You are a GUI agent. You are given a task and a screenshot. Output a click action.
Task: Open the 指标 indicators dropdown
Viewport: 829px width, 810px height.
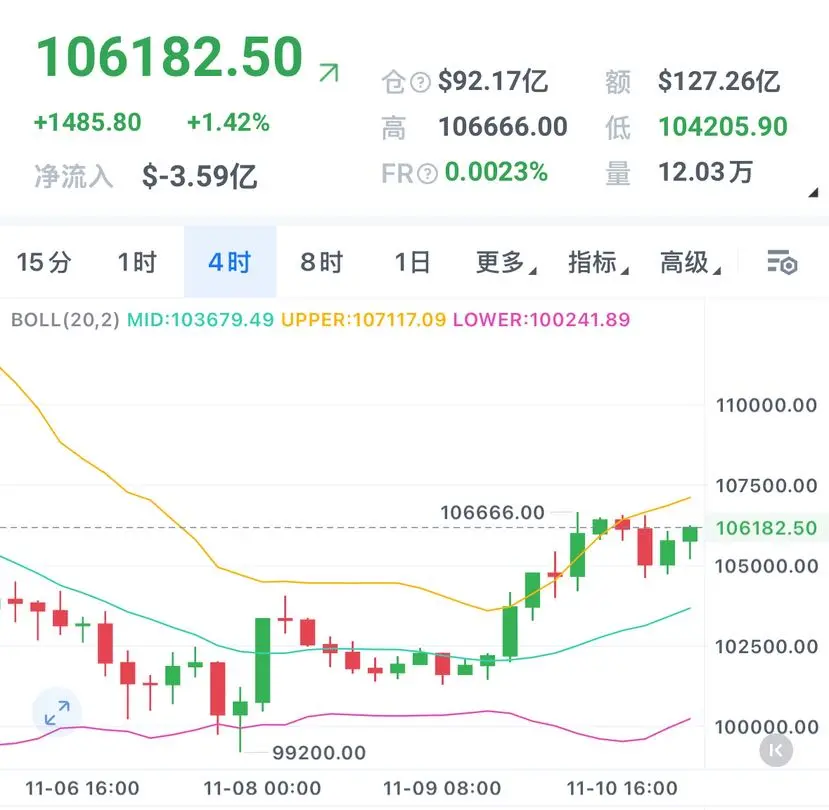click(598, 262)
